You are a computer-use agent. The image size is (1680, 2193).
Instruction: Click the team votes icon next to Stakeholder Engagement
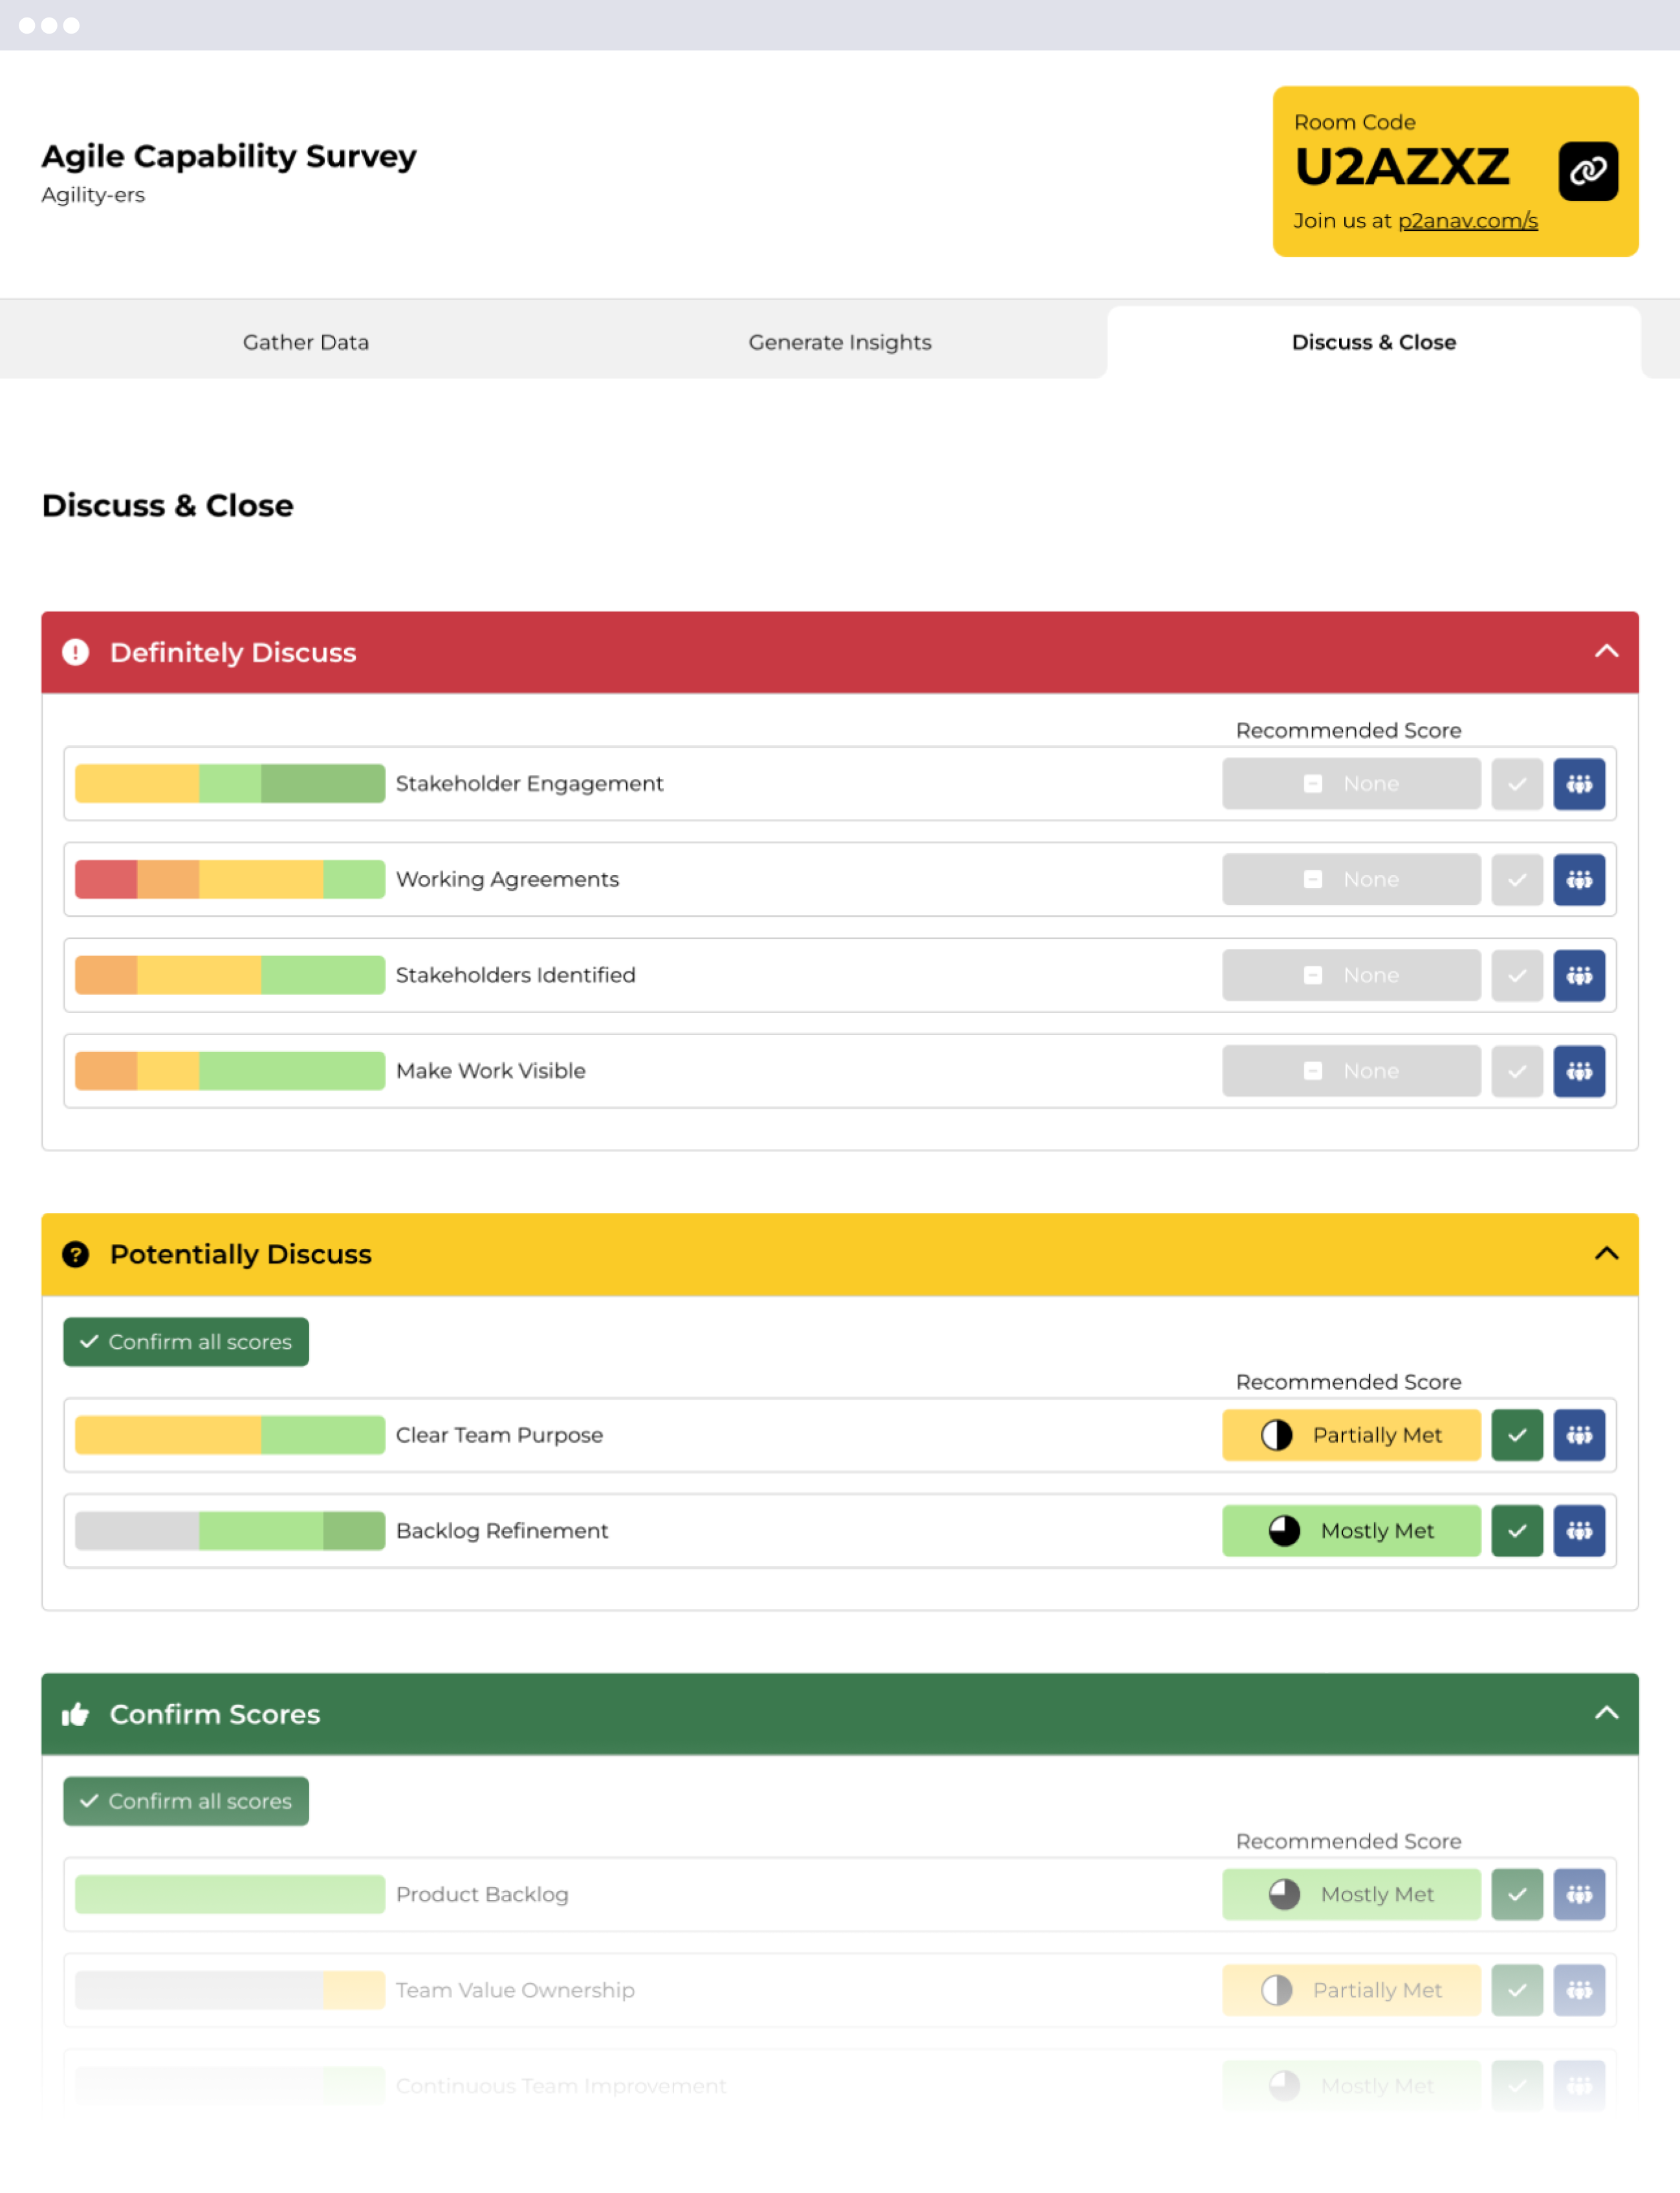click(x=1580, y=784)
